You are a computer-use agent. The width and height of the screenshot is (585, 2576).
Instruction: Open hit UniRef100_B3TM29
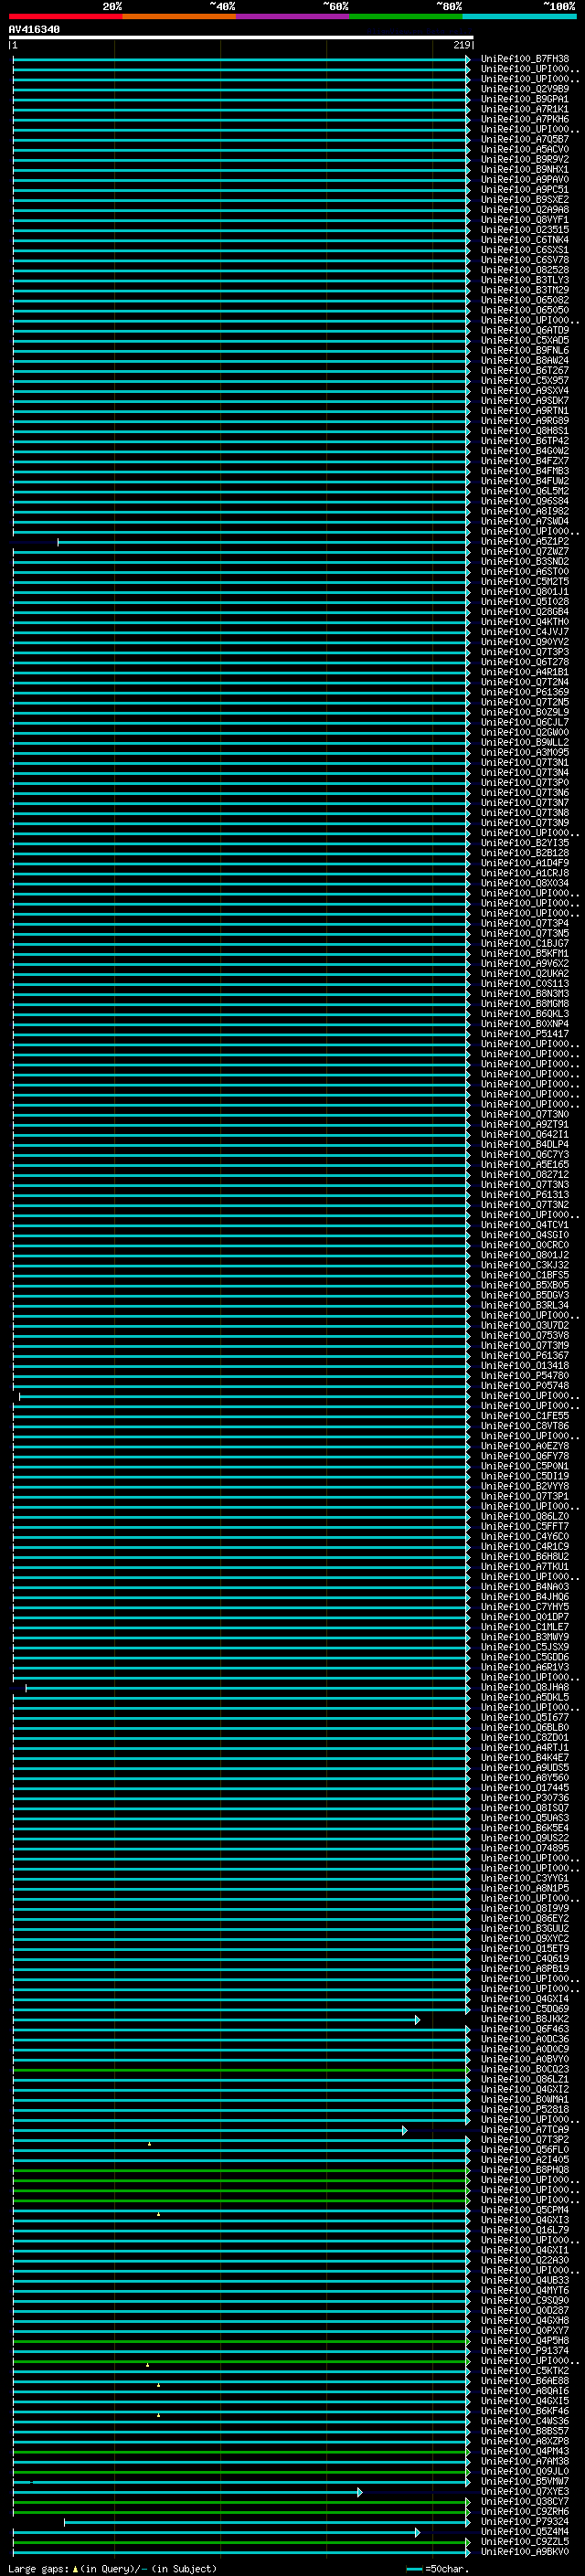[x=525, y=290]
